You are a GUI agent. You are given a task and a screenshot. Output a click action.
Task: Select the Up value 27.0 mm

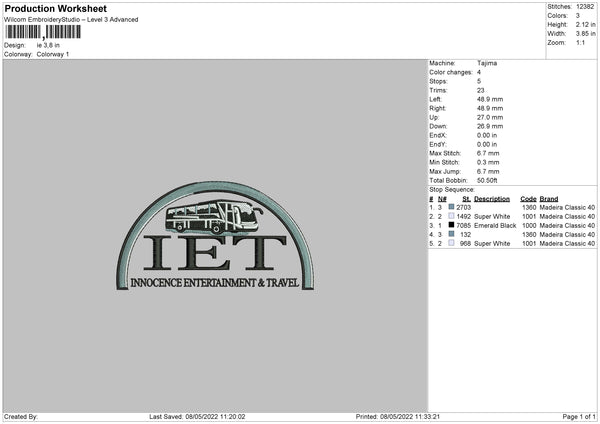click(490, 117)
